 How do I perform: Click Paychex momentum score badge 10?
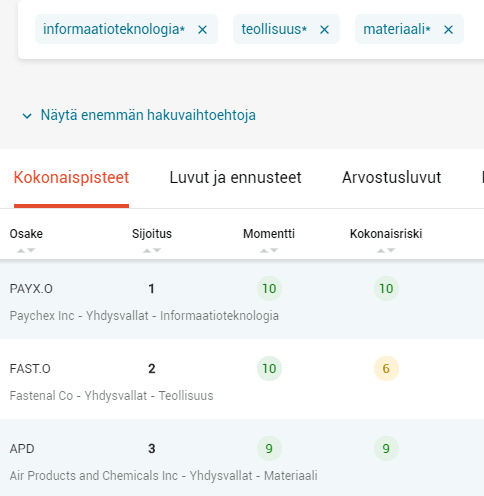coord(269,288)
